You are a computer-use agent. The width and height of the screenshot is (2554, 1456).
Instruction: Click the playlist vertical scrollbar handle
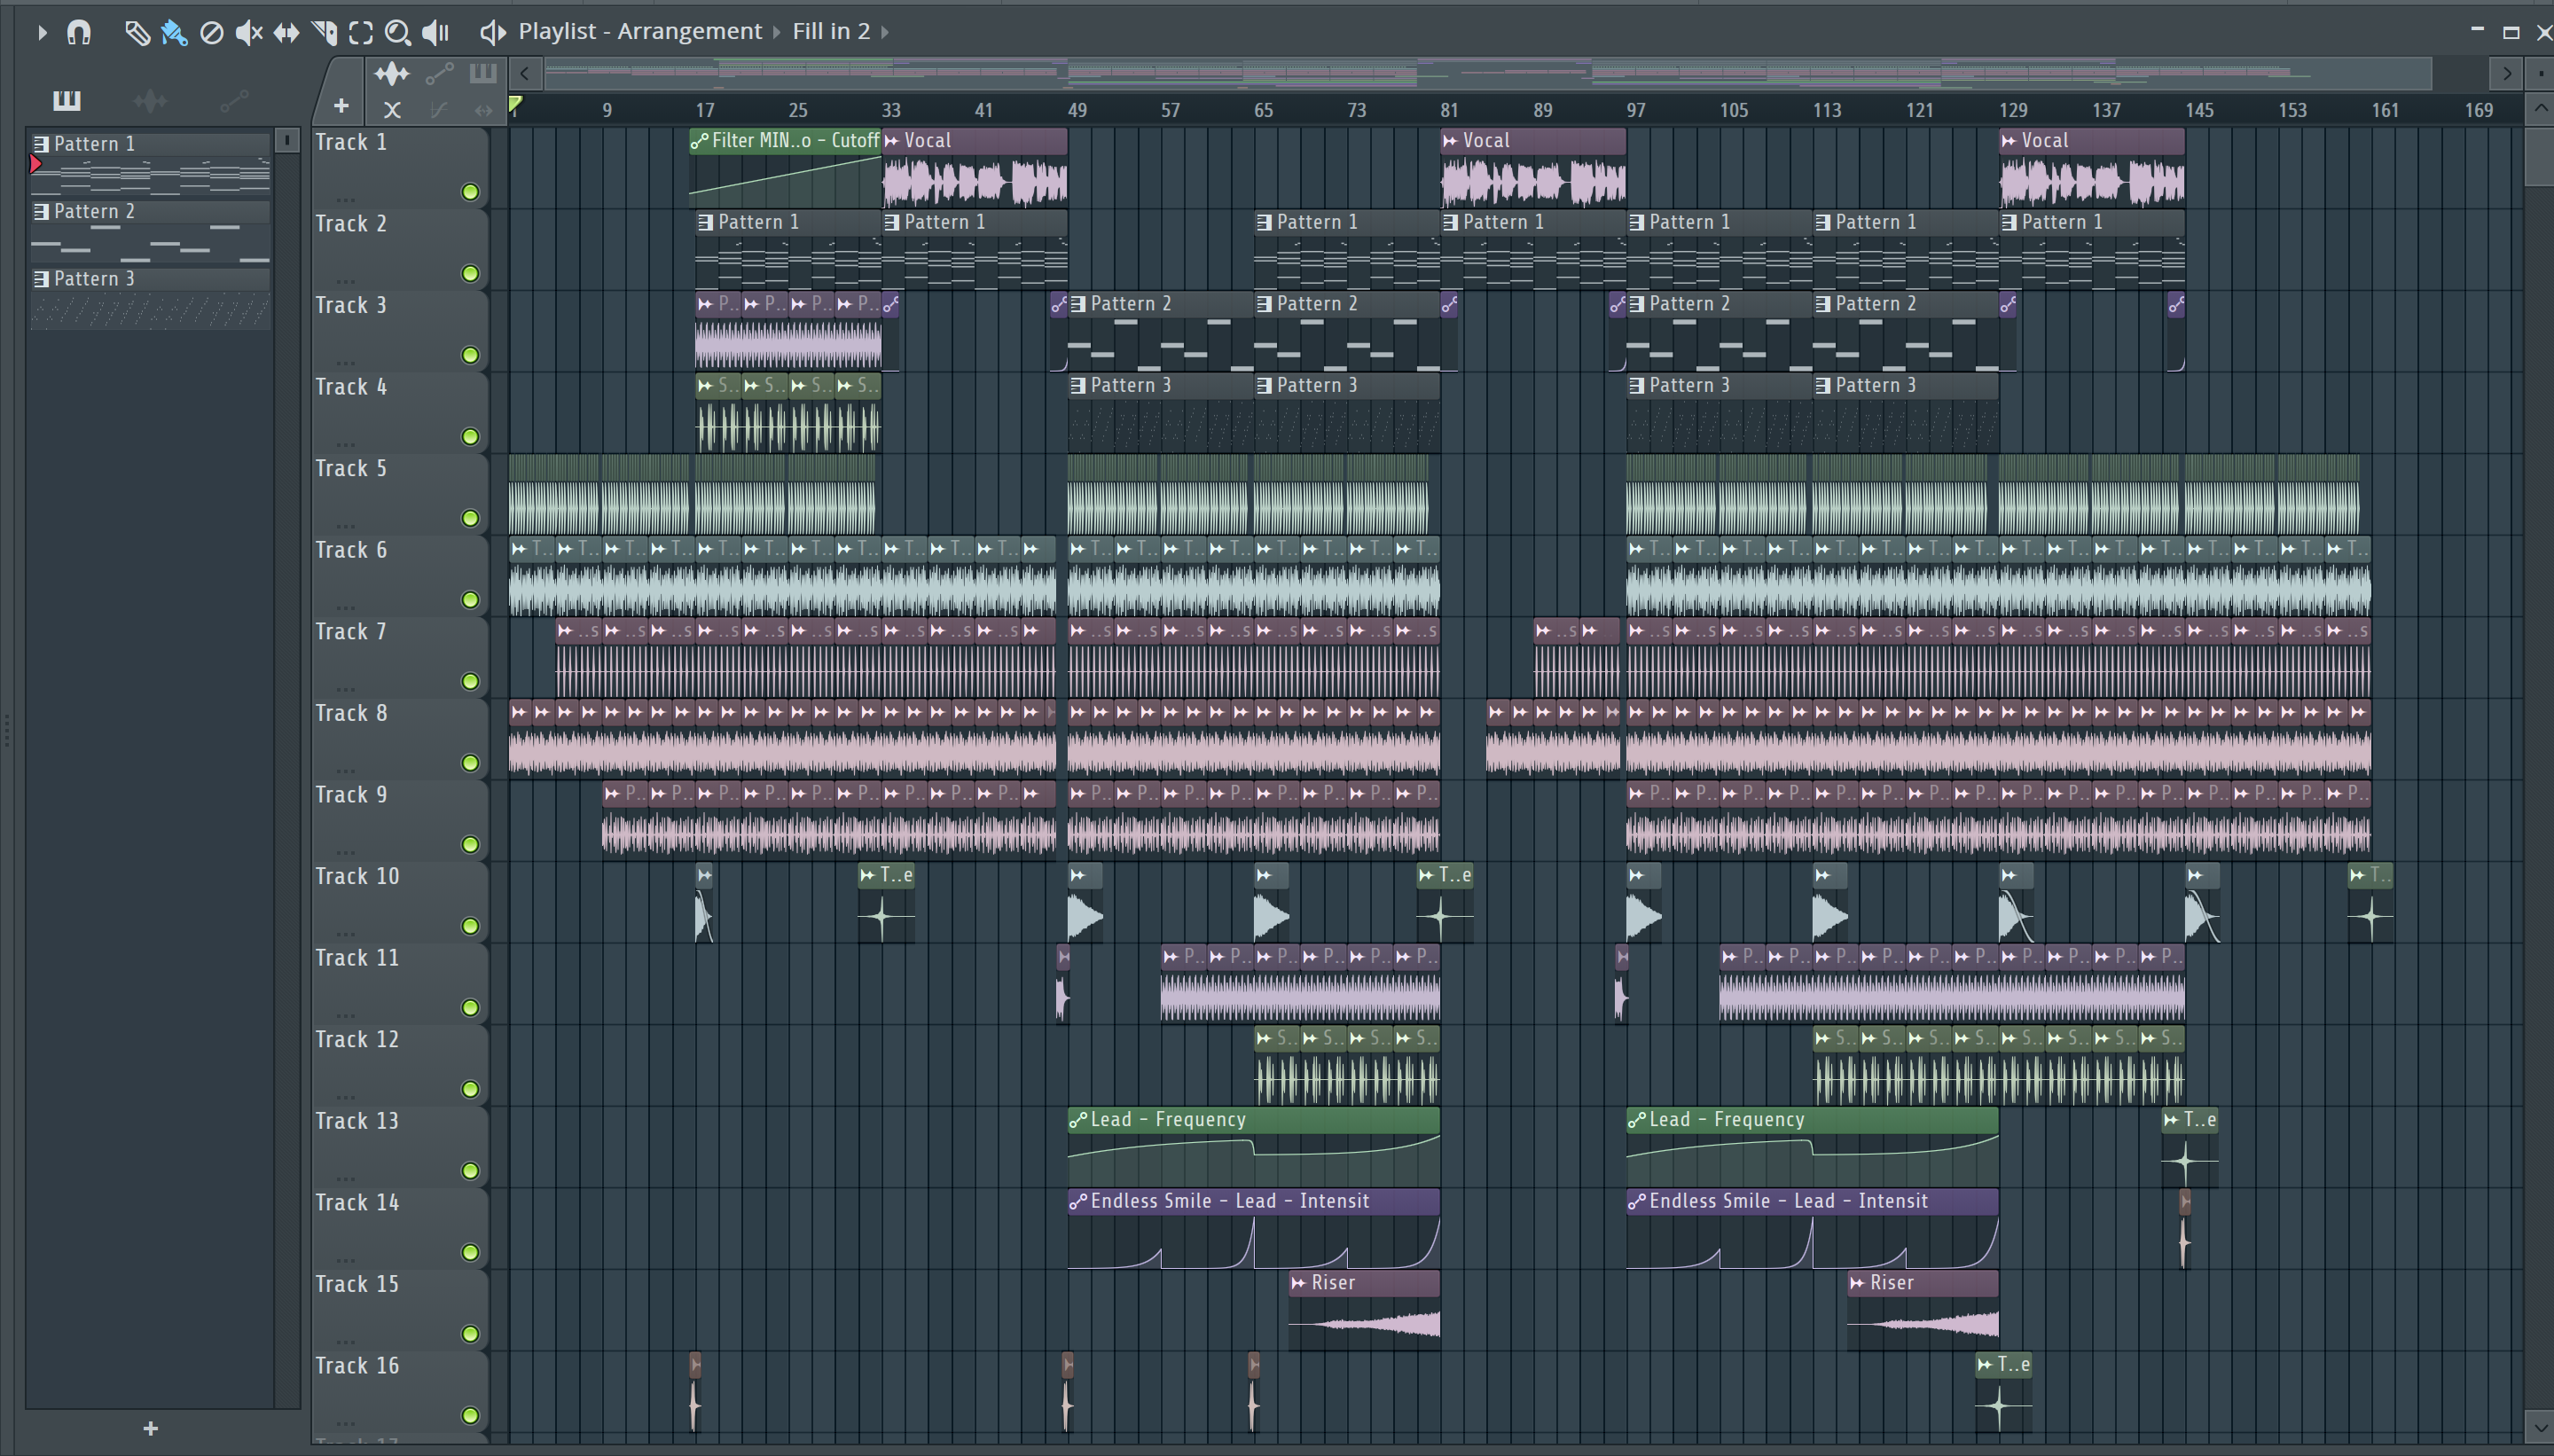point(2541,156)
